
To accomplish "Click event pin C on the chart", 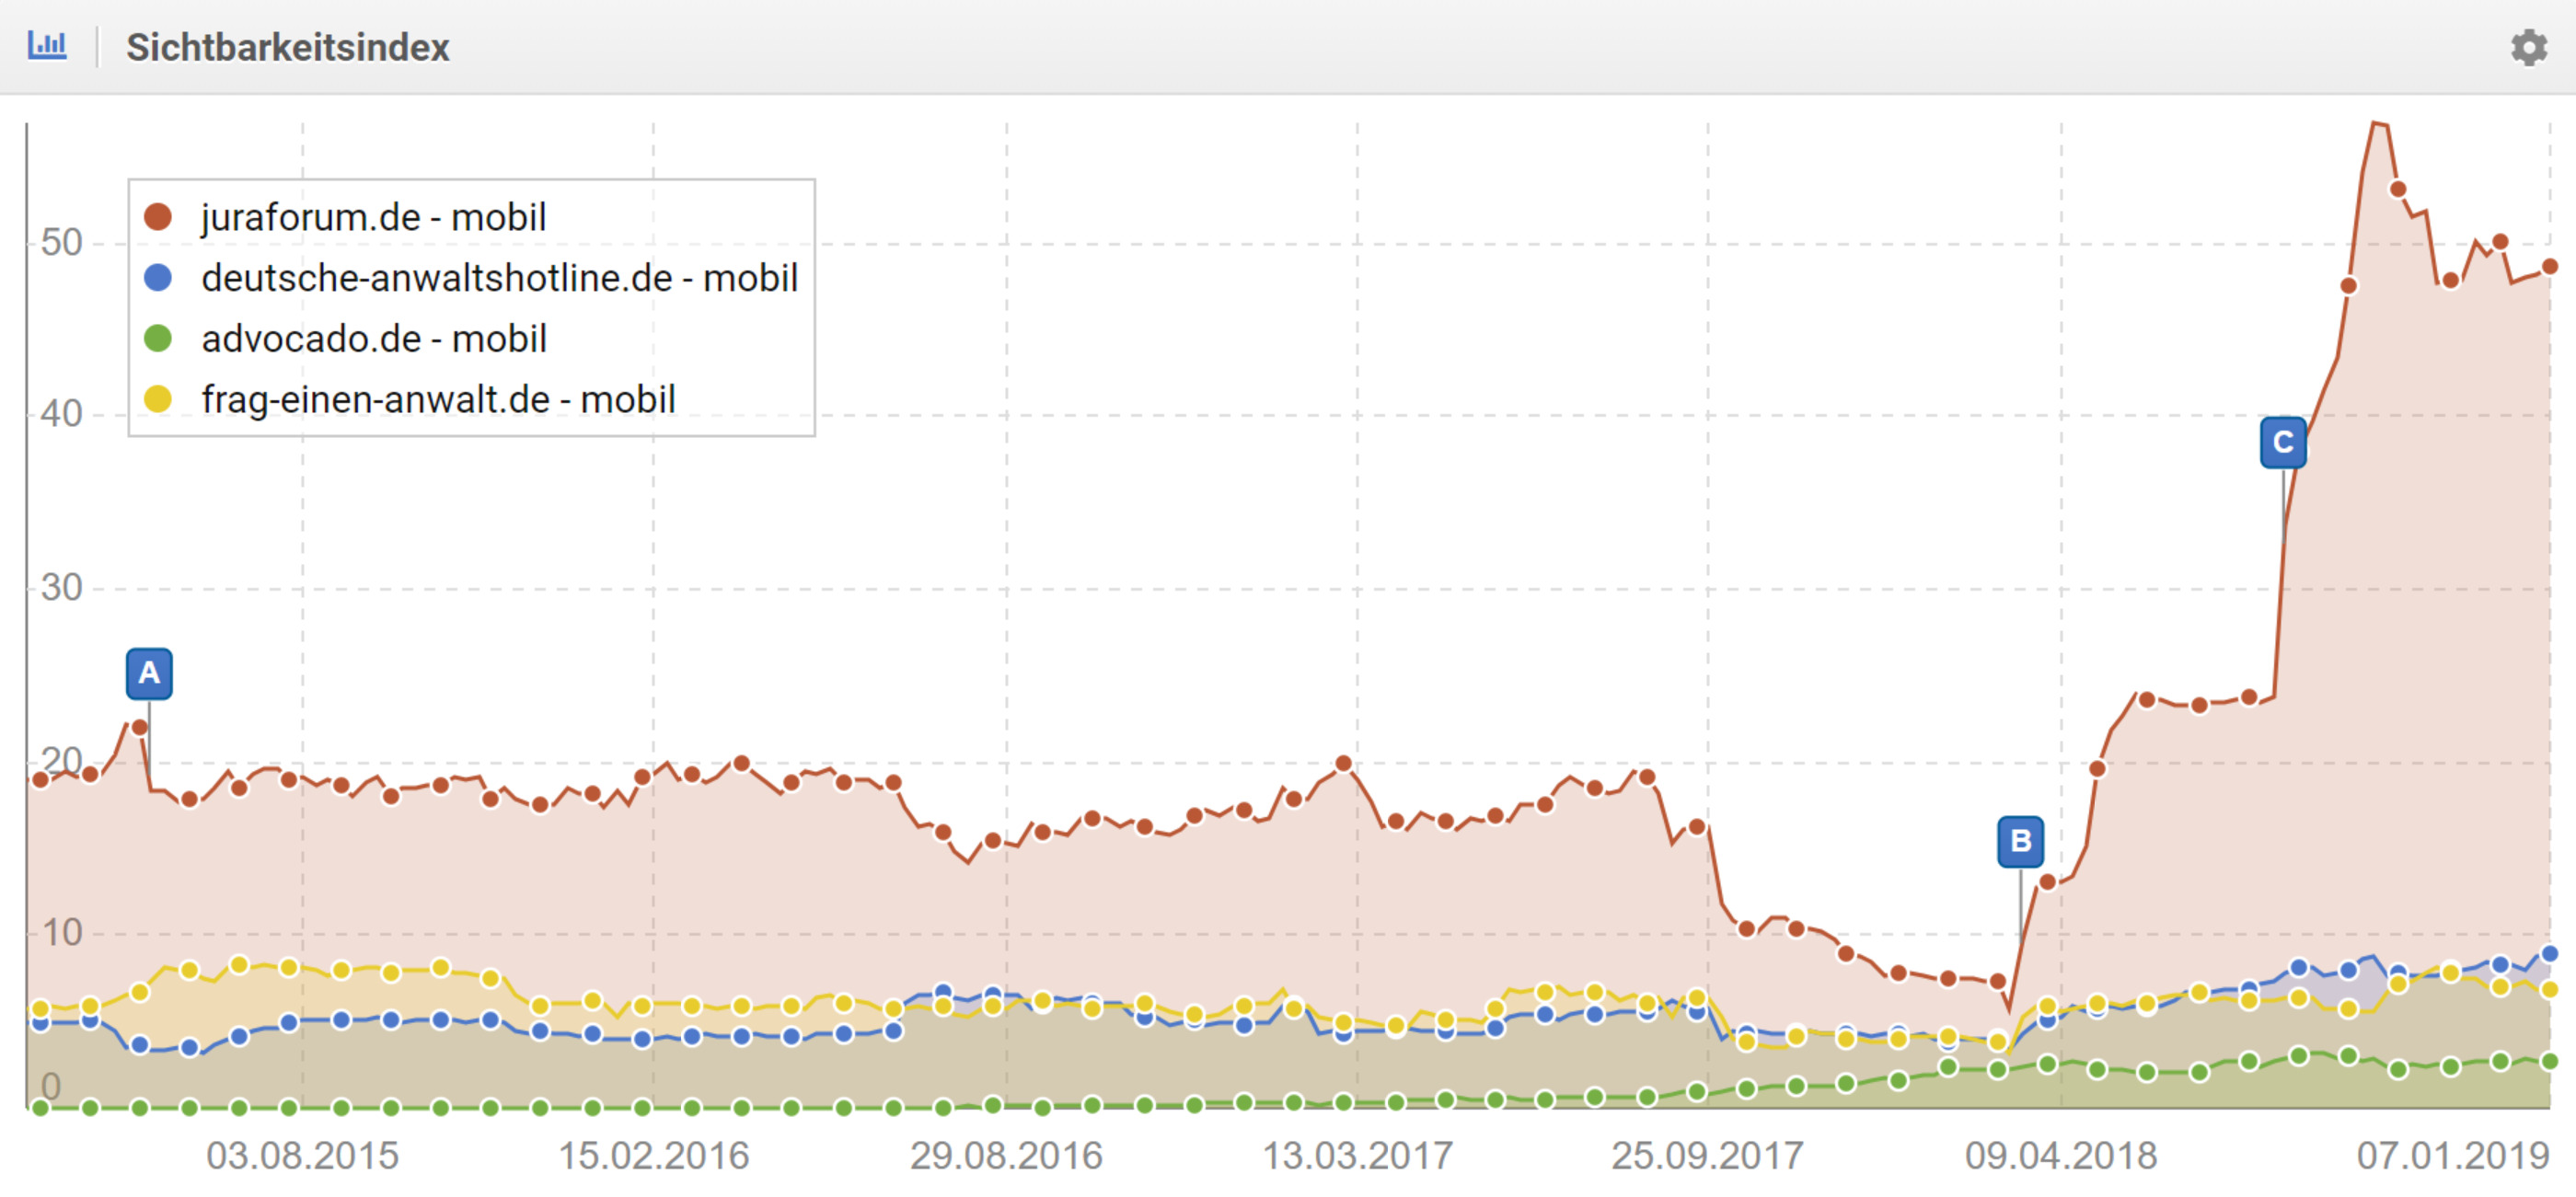I will [x=2283, y=442].
